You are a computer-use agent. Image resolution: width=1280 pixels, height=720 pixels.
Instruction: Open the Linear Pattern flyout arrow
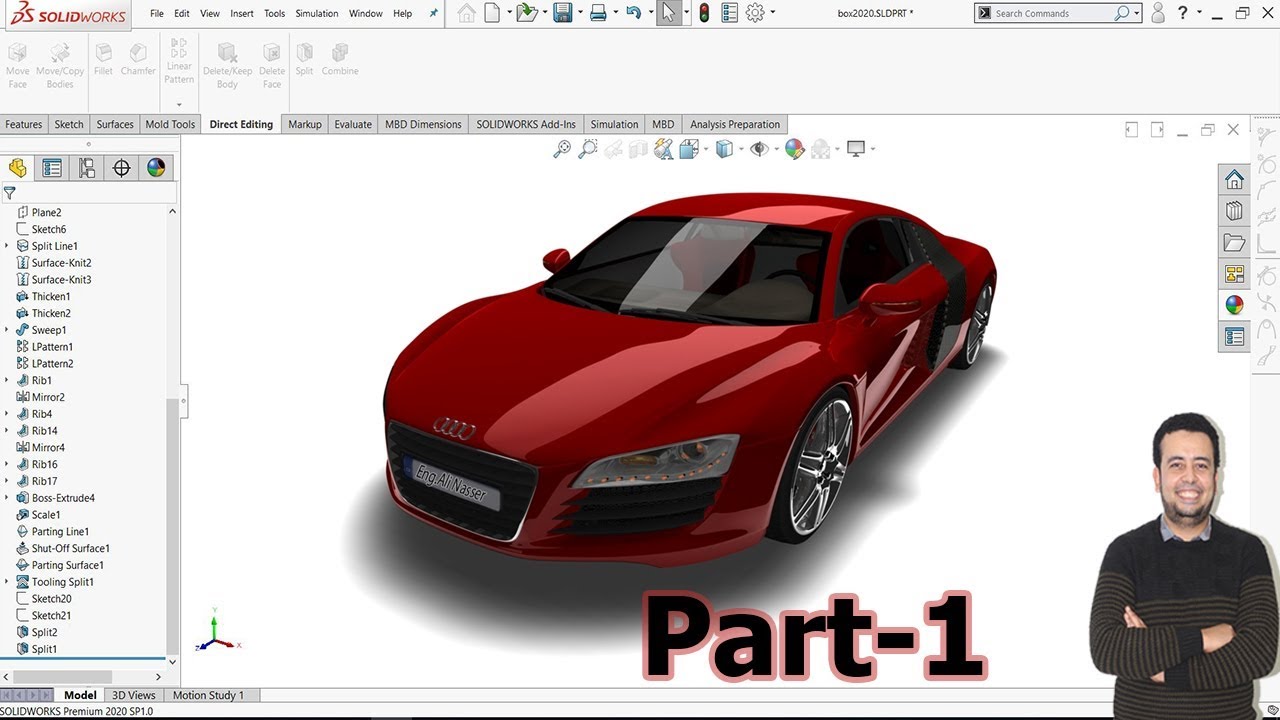click(179, 104)
